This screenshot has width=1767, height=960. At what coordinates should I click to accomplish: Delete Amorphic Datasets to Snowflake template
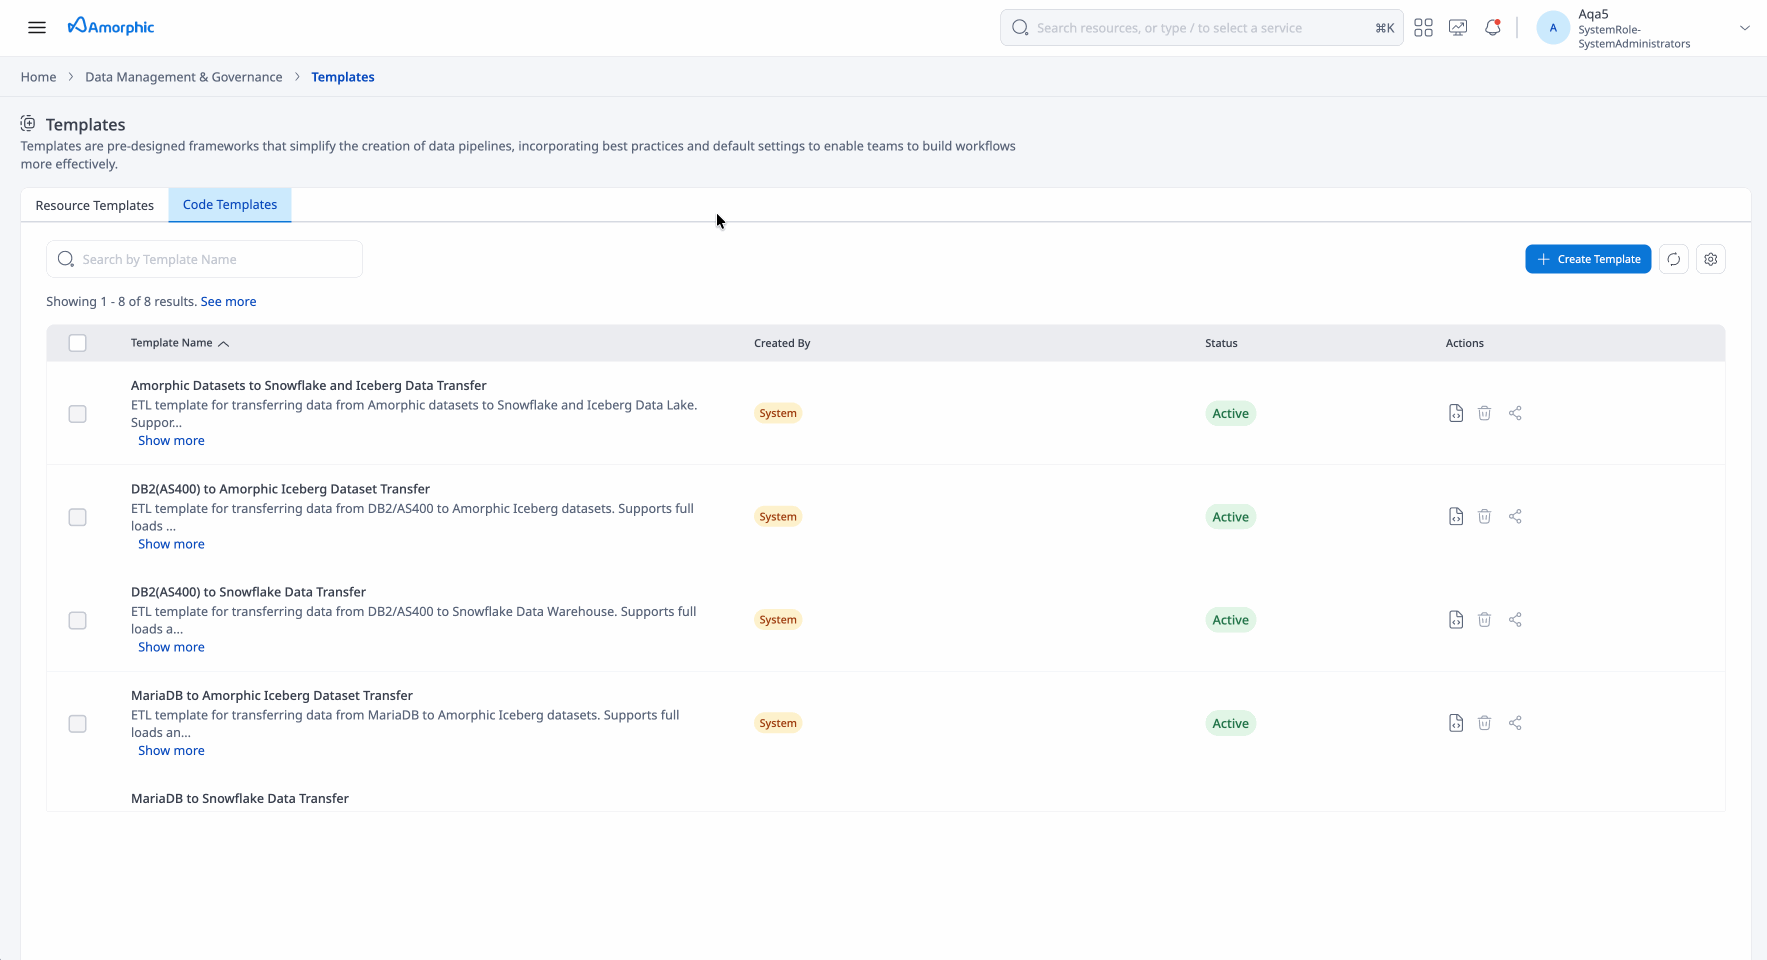(x=1485, y=413)
